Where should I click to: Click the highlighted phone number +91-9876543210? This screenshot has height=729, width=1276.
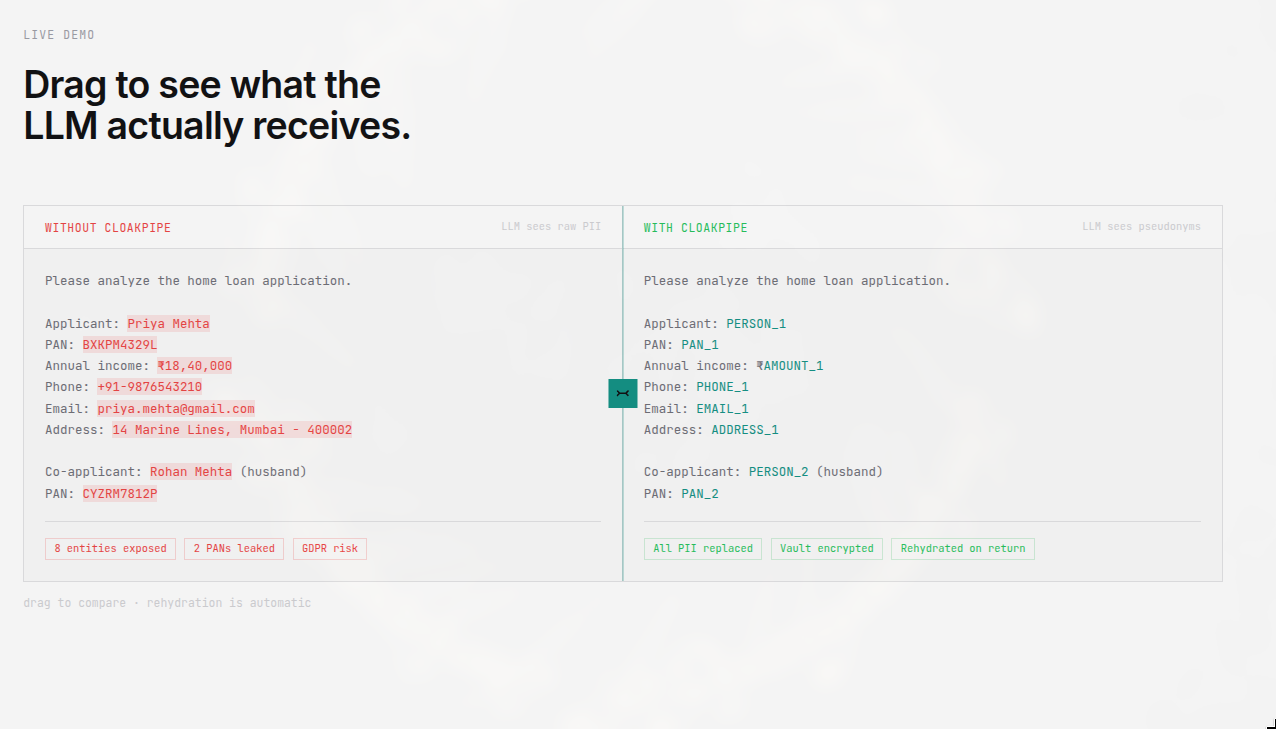149,386
